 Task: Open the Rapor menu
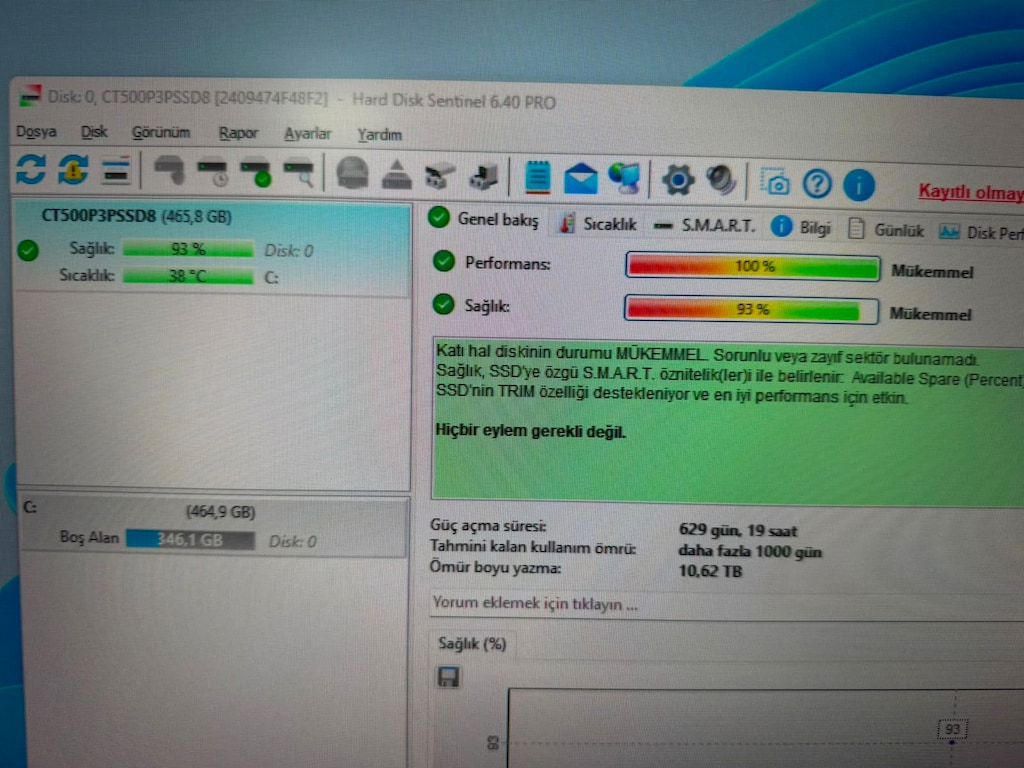238,134
